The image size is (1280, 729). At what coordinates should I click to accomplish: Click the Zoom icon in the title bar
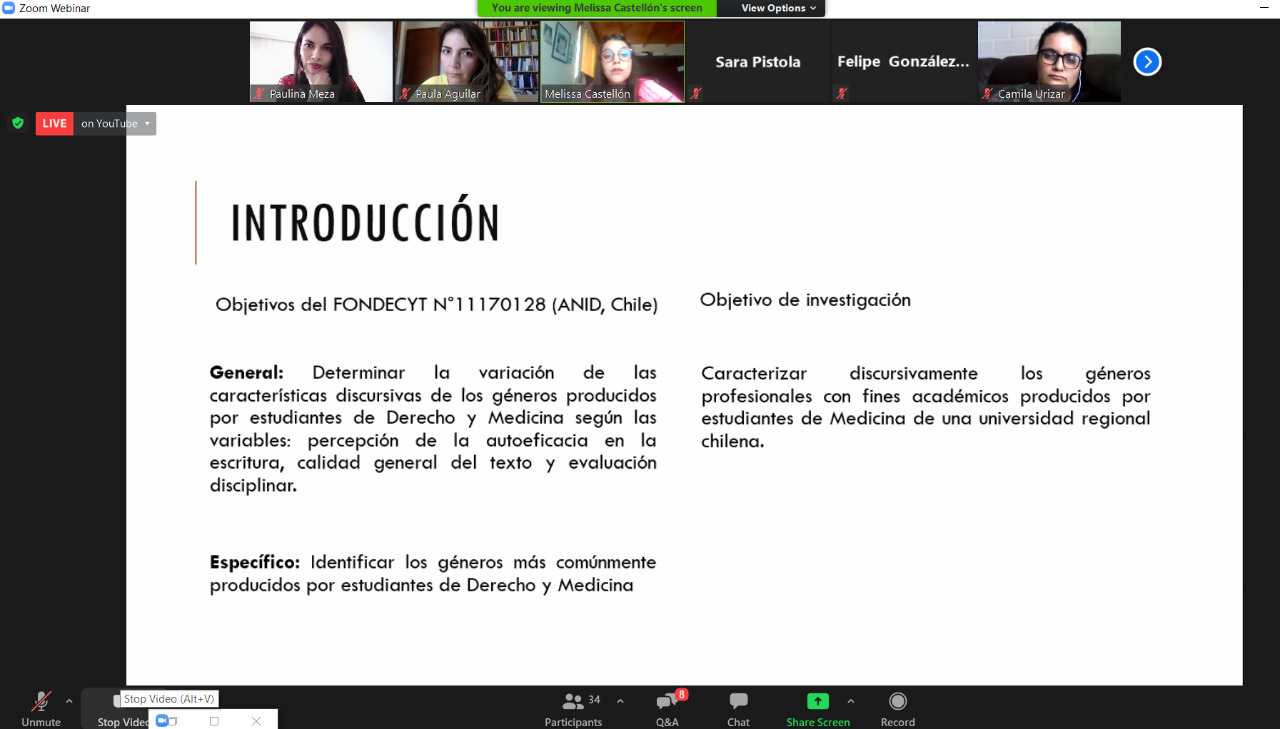pos(9,8)
